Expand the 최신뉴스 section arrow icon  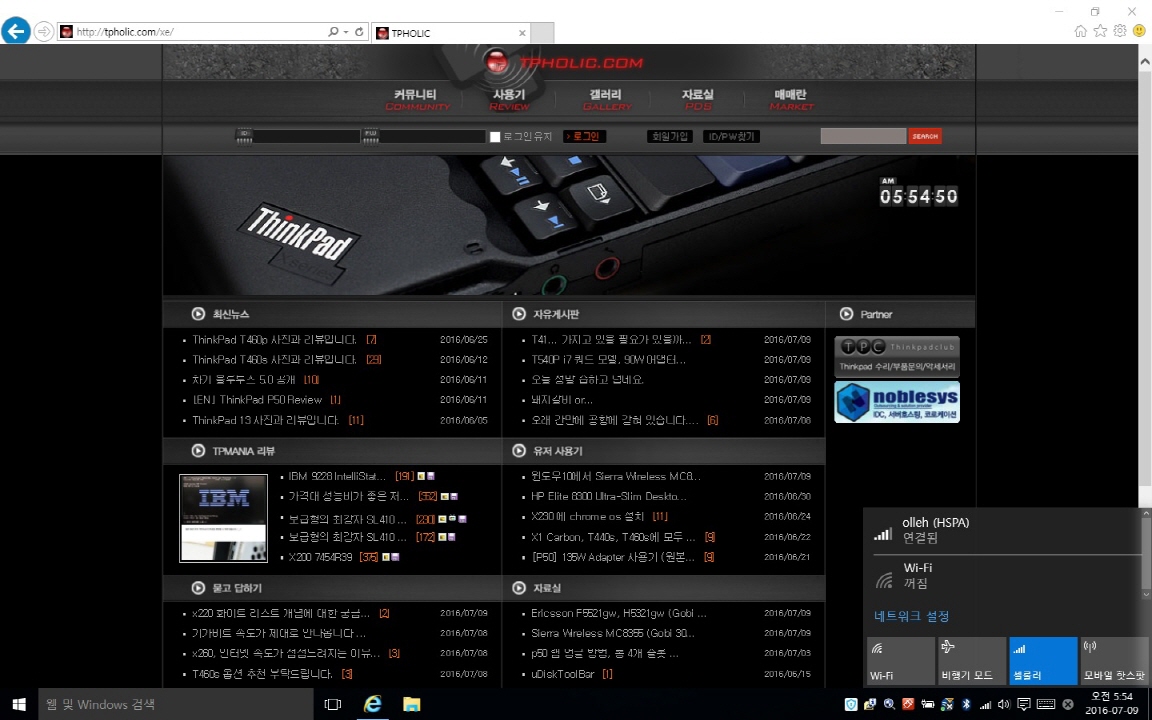click(x=198, y=314)
